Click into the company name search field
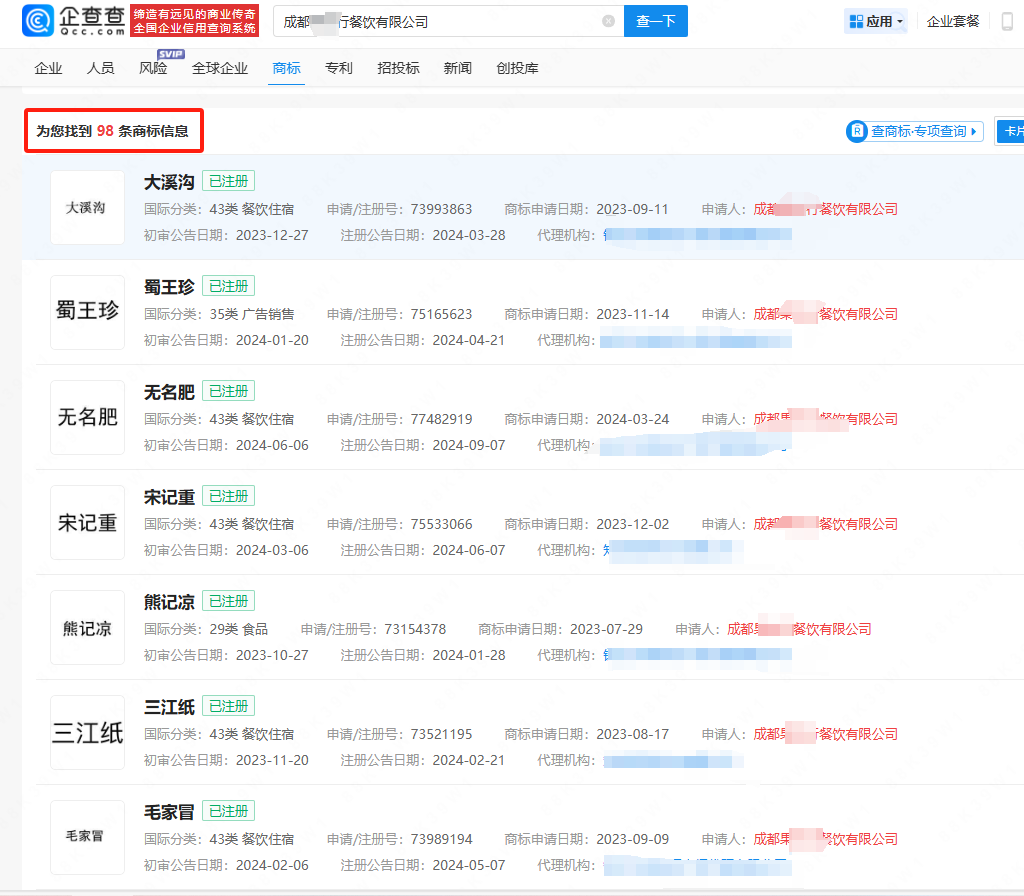This screenshot has height=896, width=1024. coord(440,21)
